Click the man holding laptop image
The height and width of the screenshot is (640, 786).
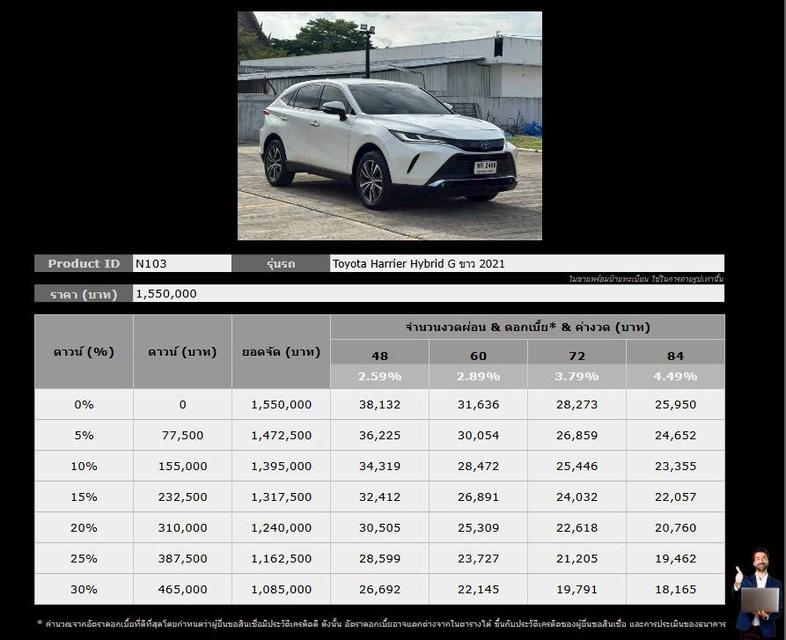(759, 593)
